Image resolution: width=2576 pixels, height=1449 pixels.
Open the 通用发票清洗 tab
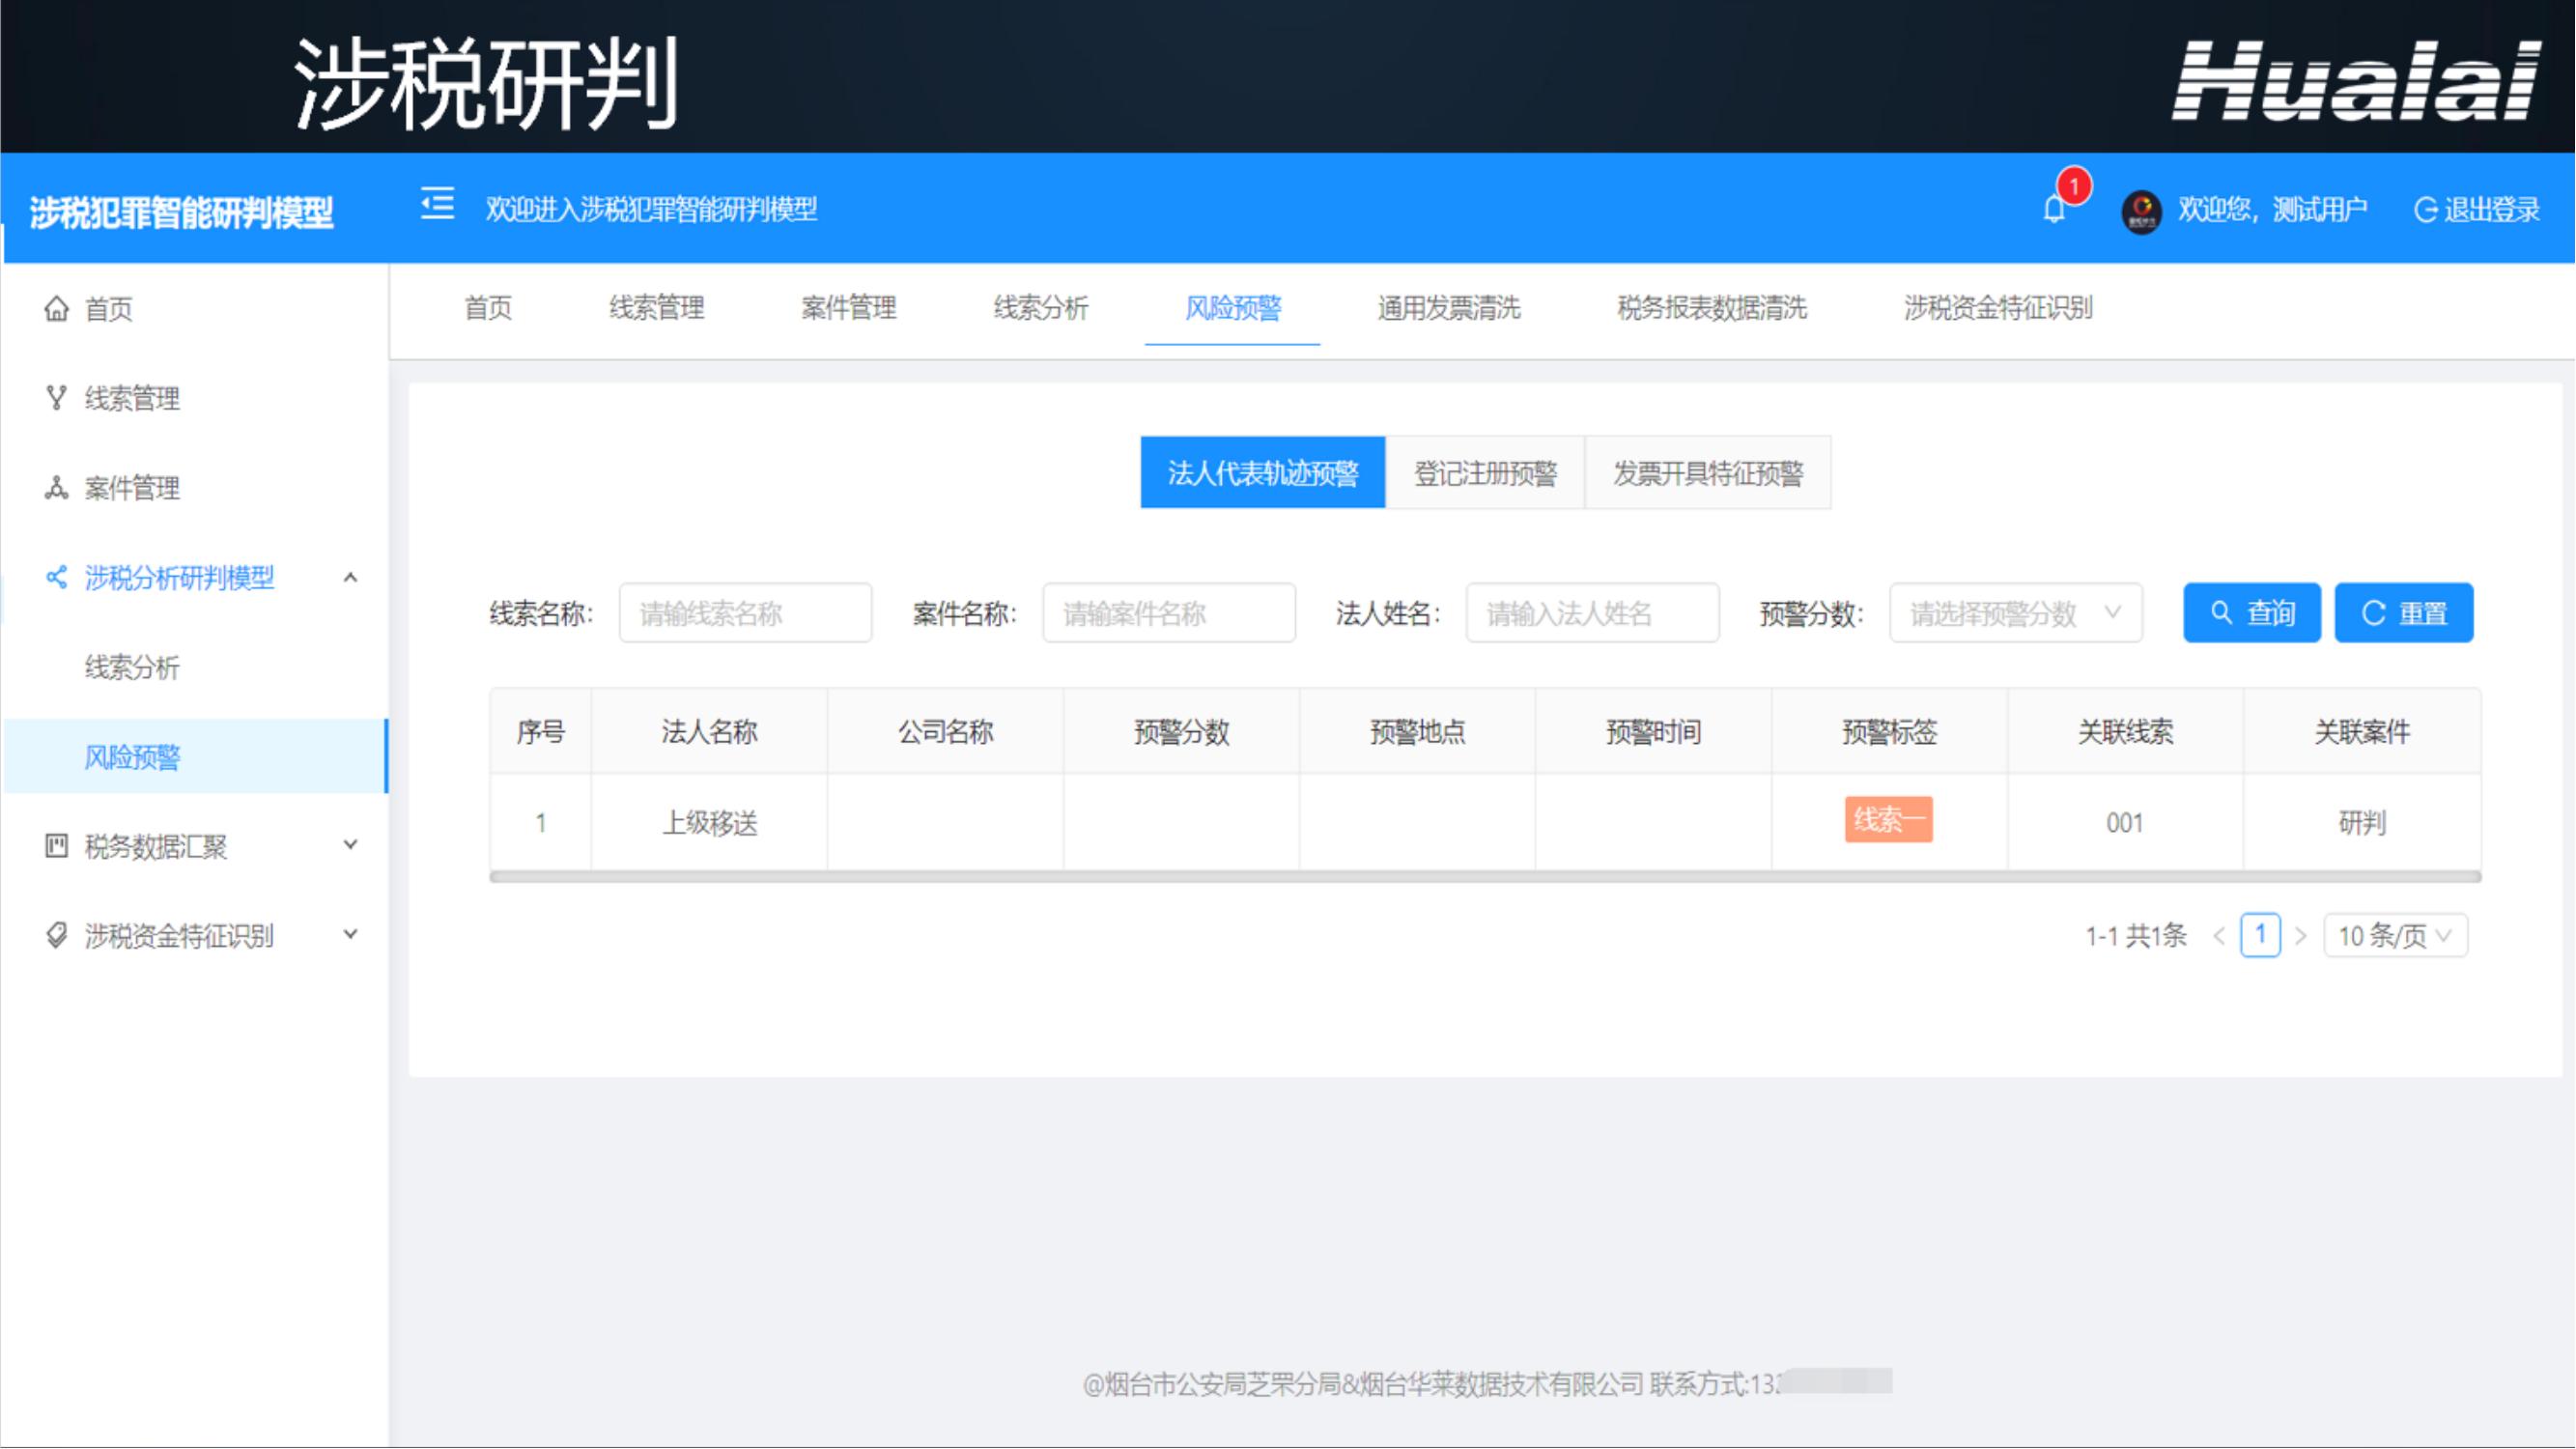pyautogui.click(x=1449, y=308)
